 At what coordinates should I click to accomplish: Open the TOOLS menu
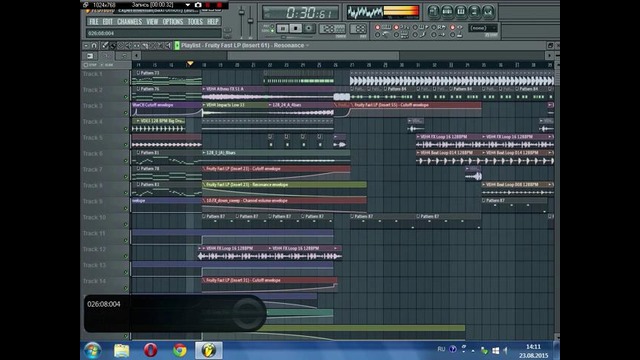pos(195,22)
